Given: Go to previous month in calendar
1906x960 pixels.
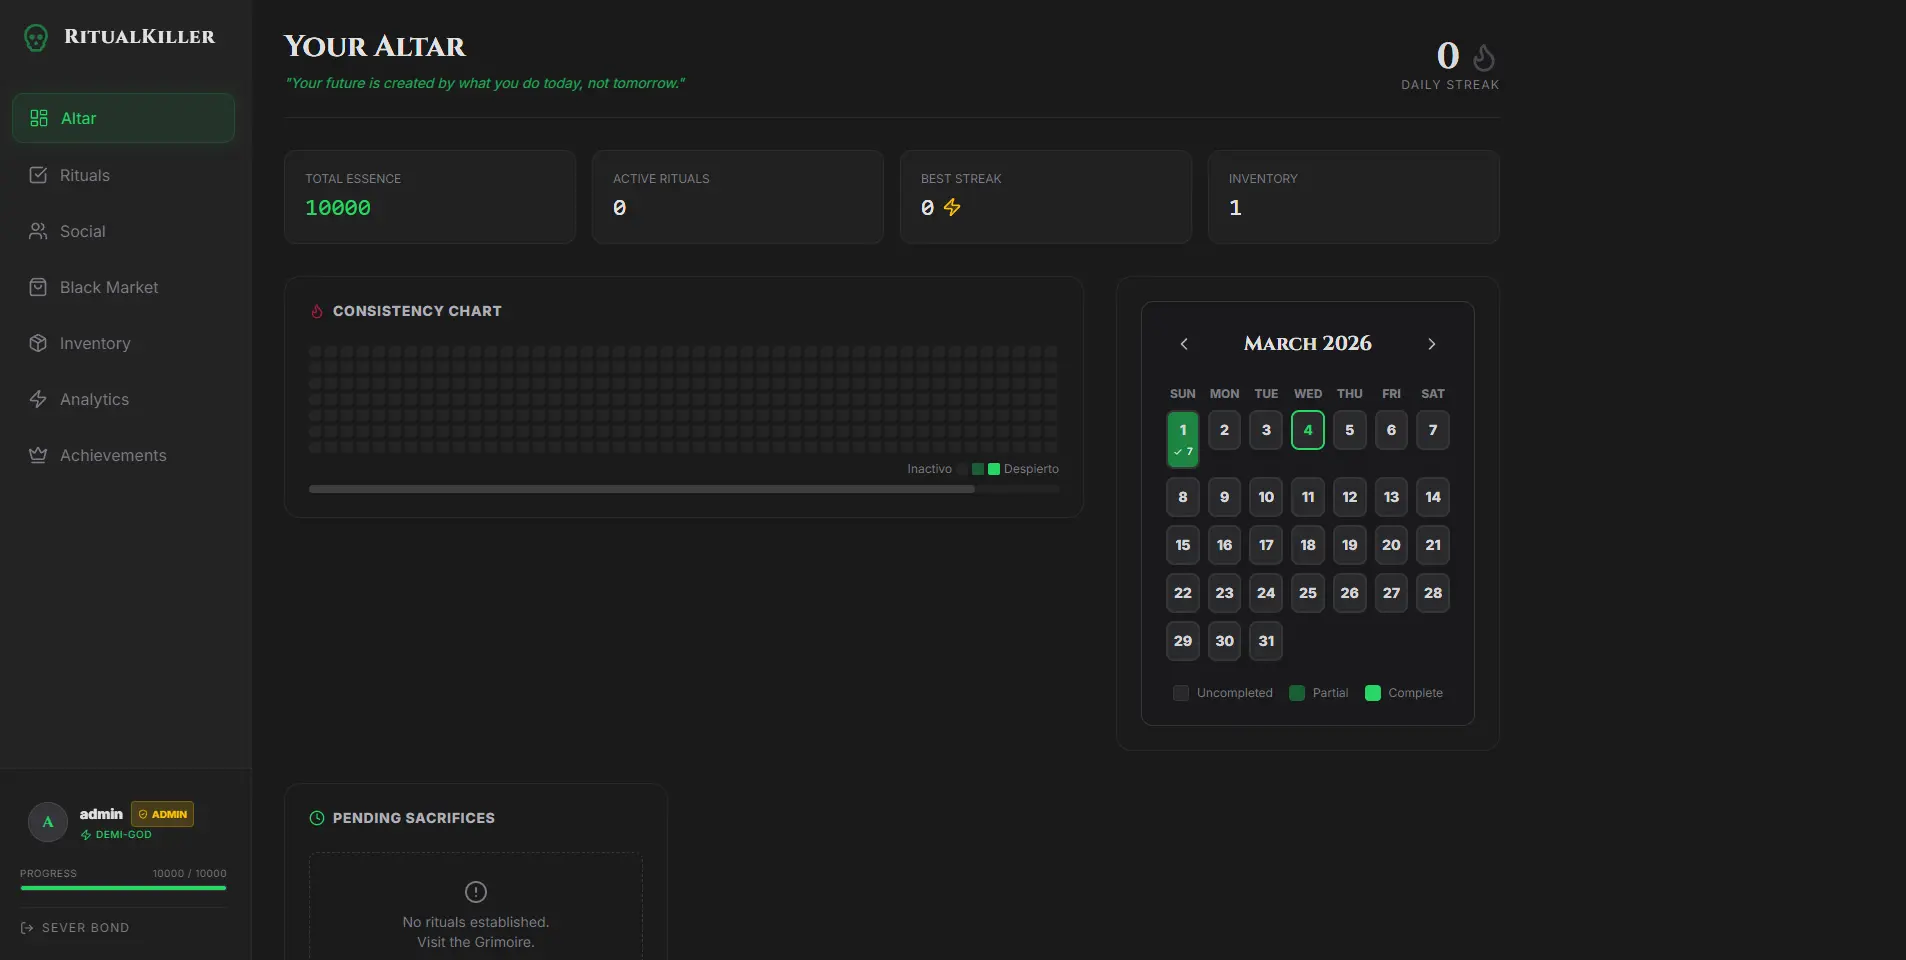Looking at the screenshot, I should (x=1184, y=344).
